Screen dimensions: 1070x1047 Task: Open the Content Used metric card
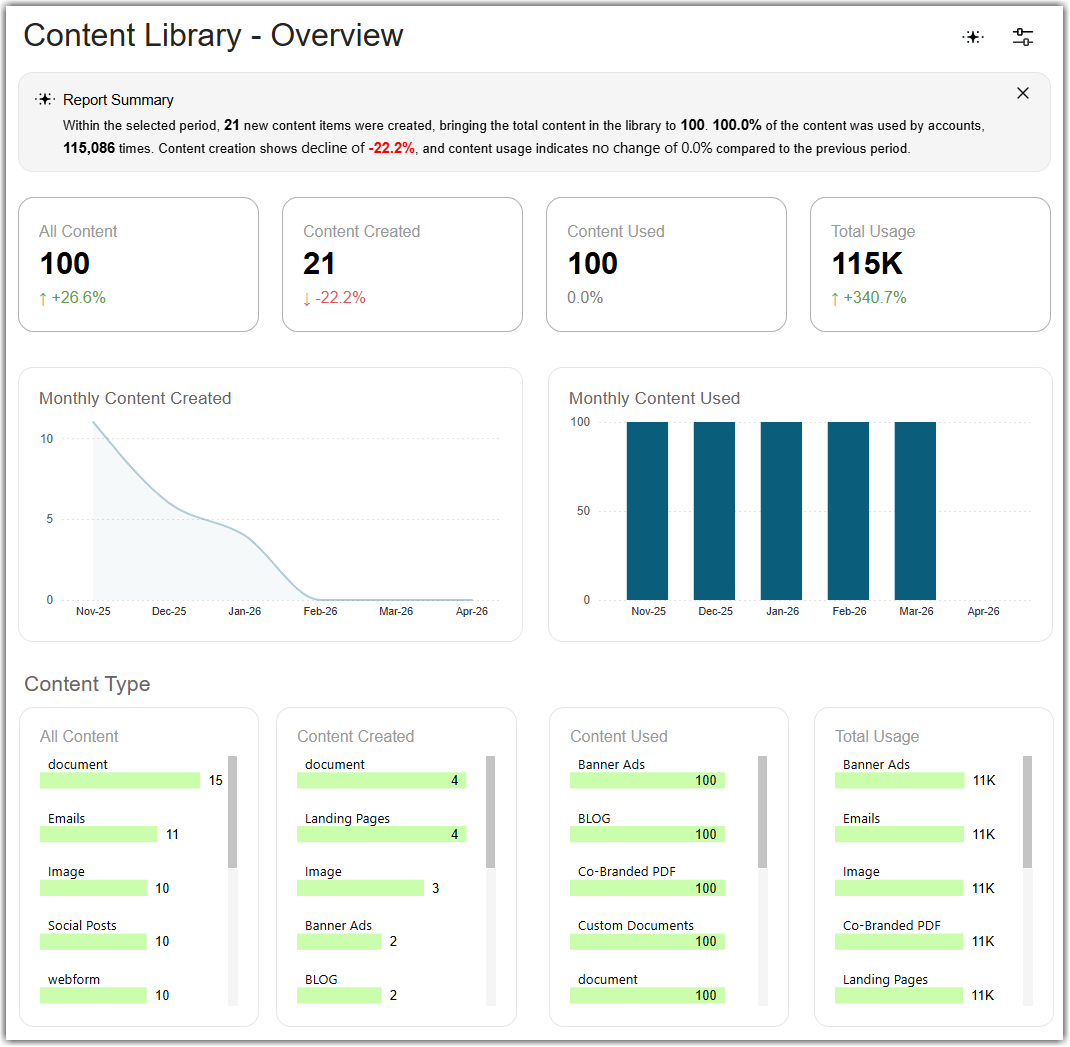(x=666, y=265)
